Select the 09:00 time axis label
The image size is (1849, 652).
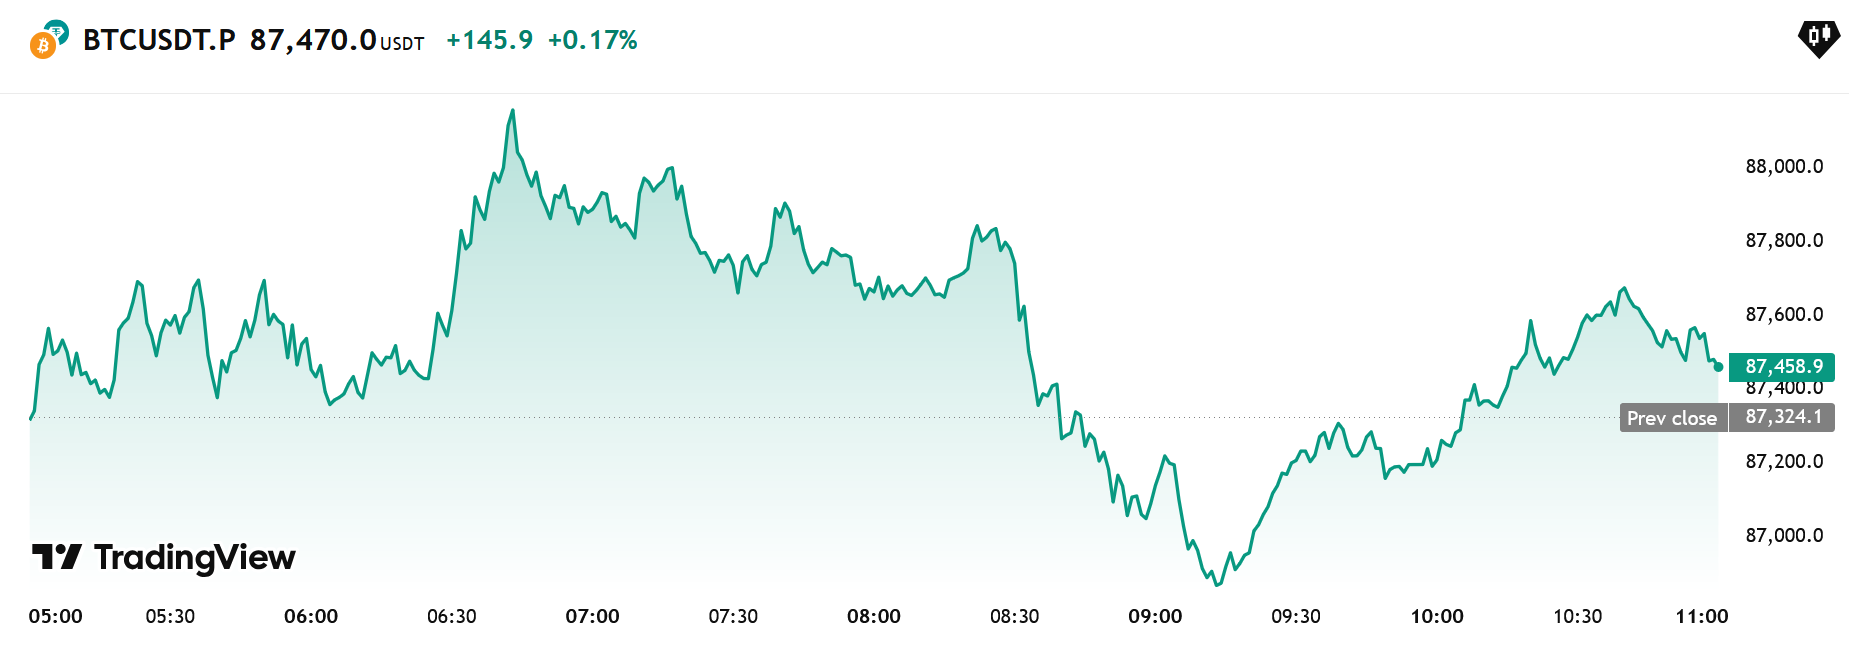tap(1155, 616)
